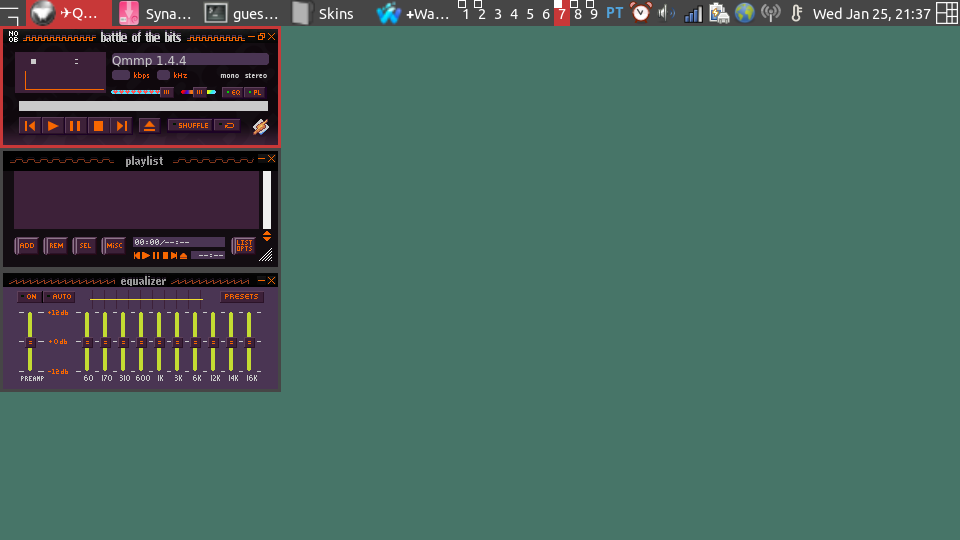The width and height of the screenshot is (960, 540).
Task: Turn the equalizer ON
Action: click(28, 296)
